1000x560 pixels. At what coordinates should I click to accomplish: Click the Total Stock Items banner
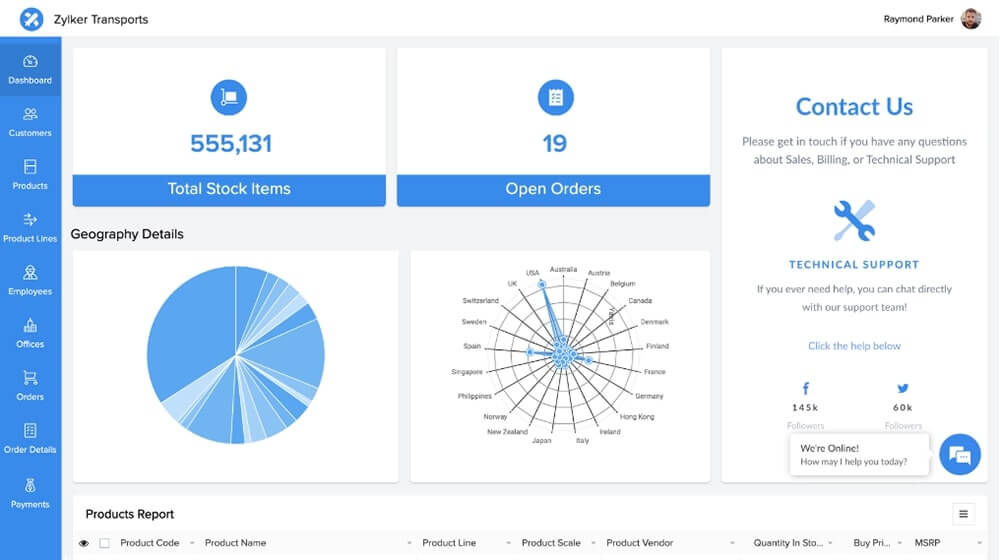pyautogui.click(x=229, y=190)
